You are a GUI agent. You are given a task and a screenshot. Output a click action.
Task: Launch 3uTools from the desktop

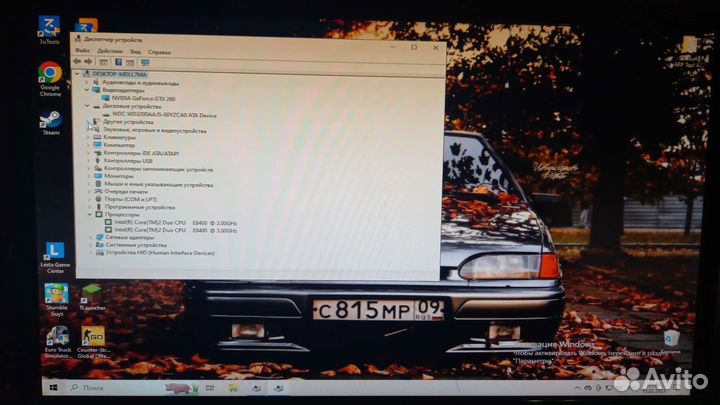pyautogui.click(x=49, y=29)
